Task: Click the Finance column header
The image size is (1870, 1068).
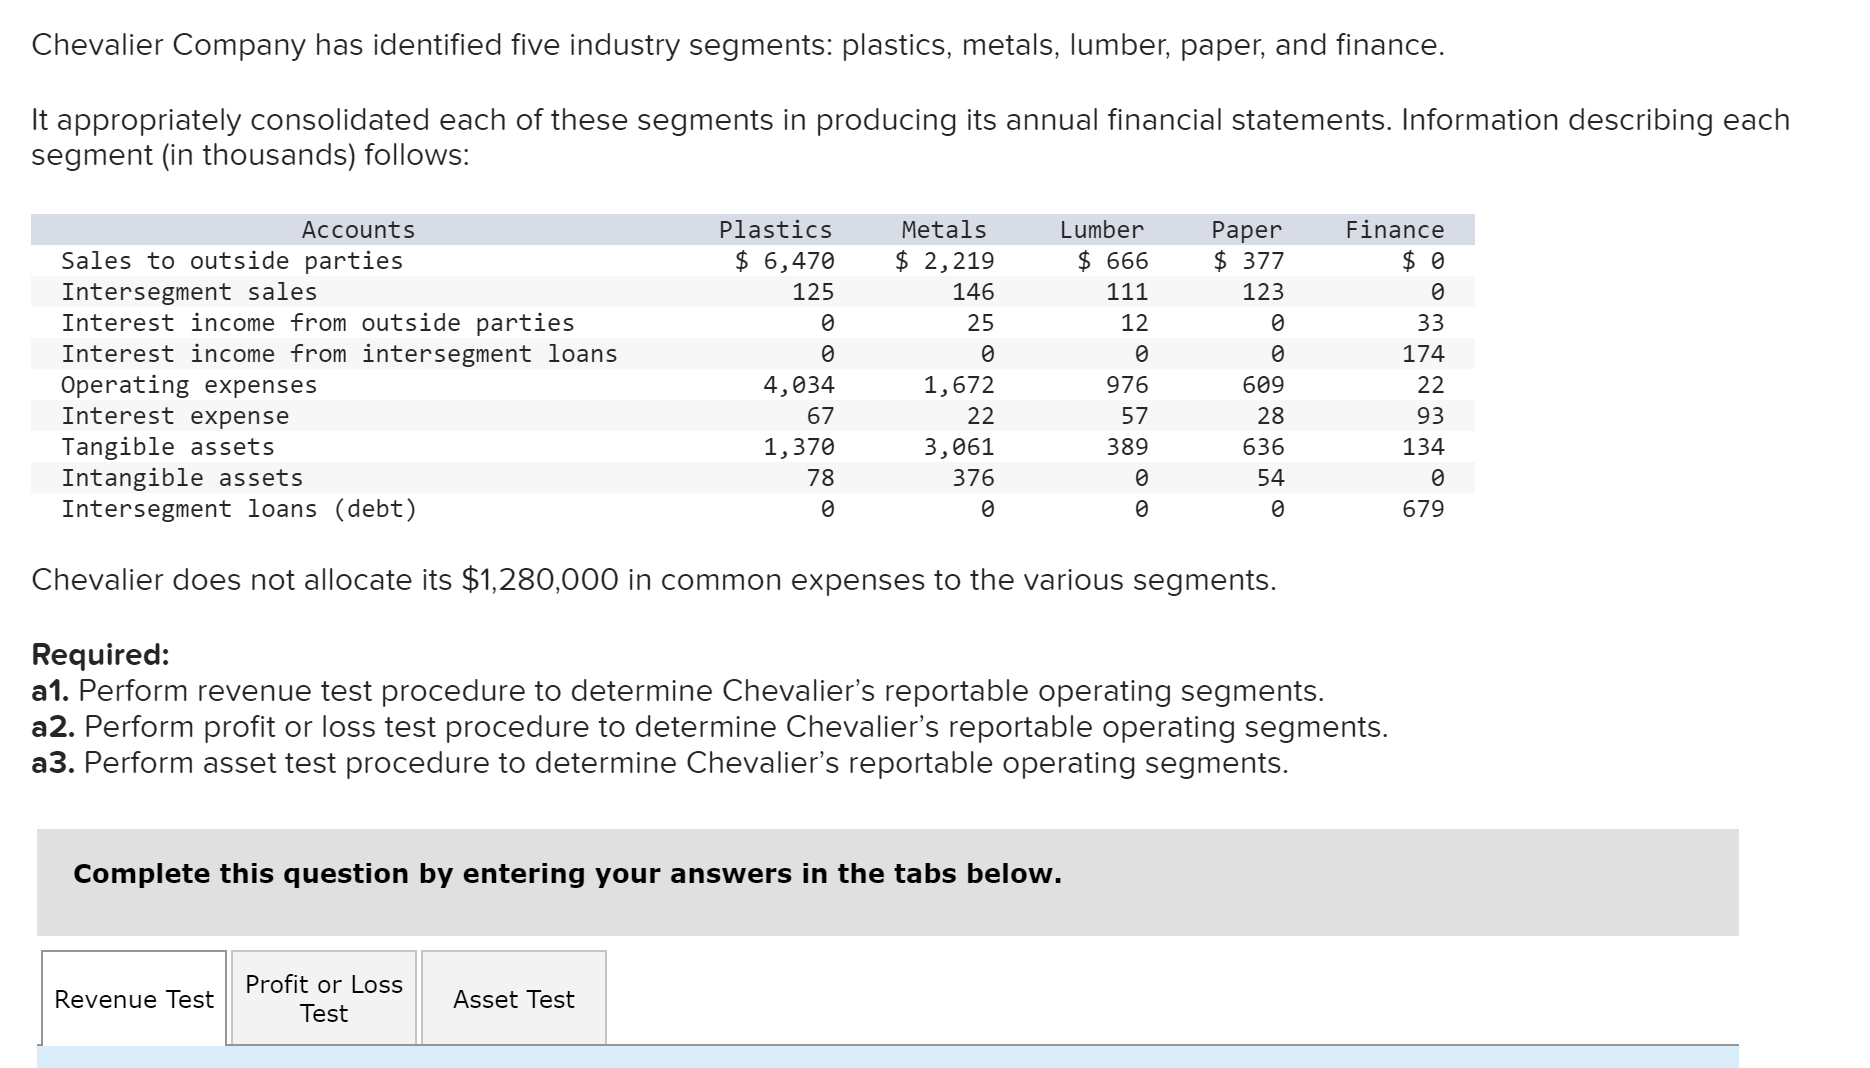Action: point(1395,229)
